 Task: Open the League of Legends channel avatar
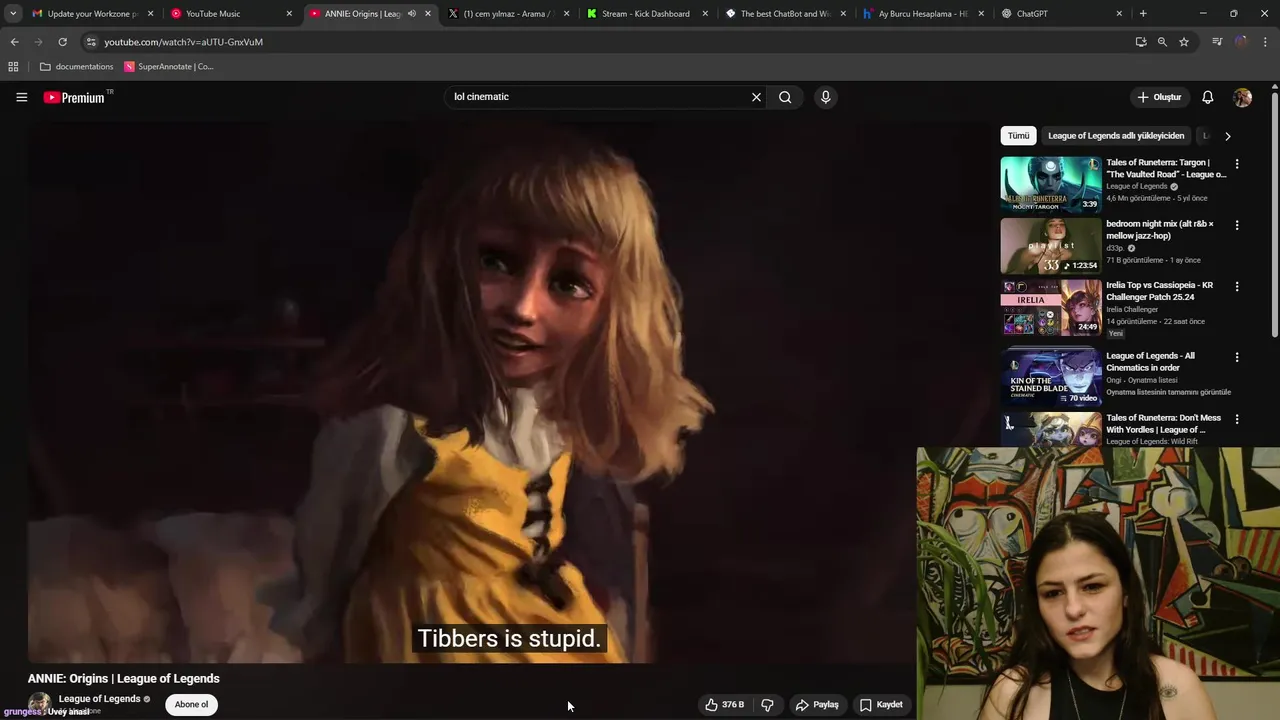(x=39, y=704)
